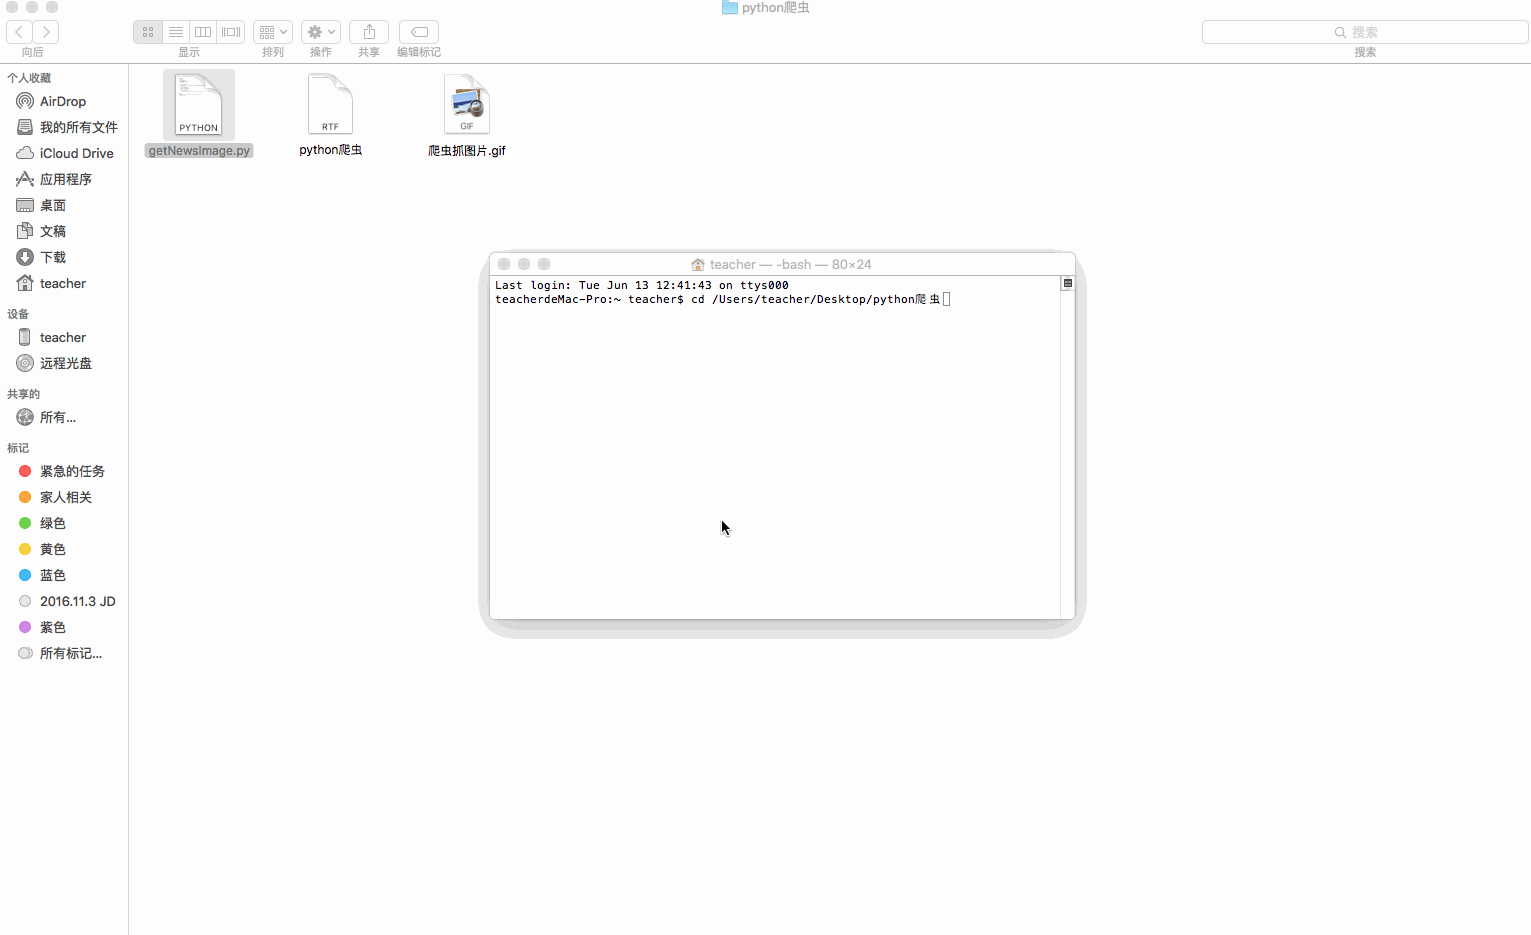Screen dimensions: 1531x935
Task: Close the Terminal window
Action: (504, 264)
